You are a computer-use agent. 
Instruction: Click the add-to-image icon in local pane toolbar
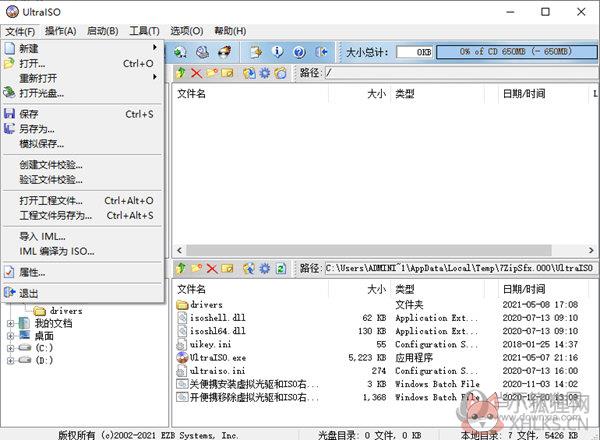(249, 268)
